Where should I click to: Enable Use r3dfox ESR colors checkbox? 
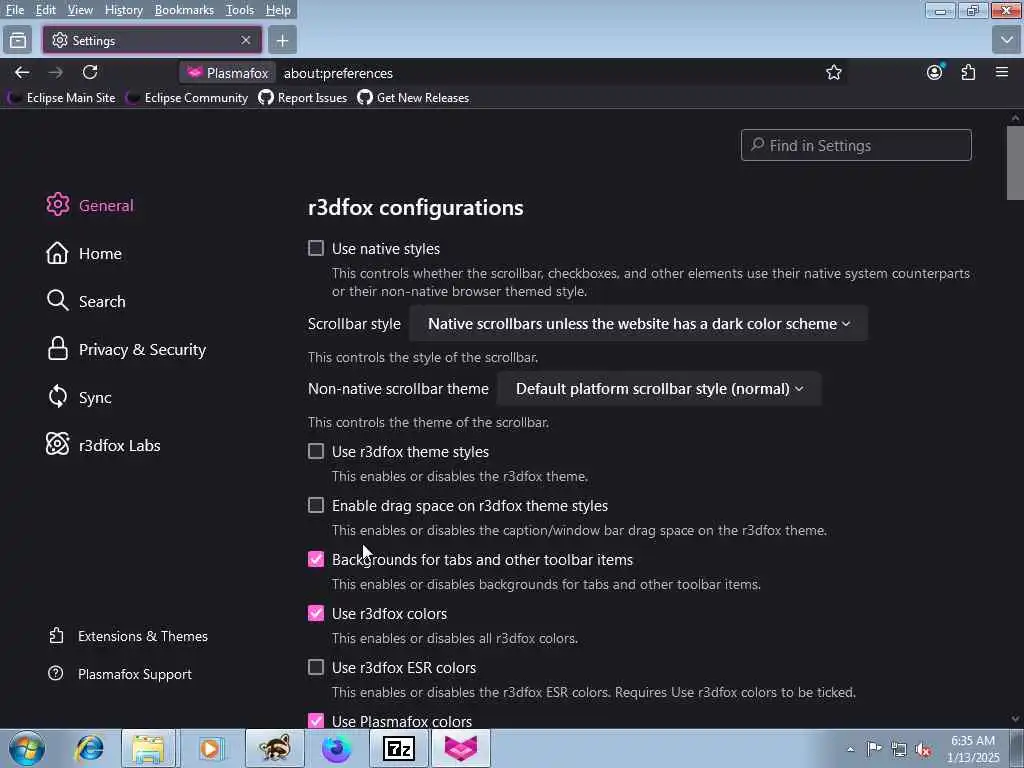point(316,667)
